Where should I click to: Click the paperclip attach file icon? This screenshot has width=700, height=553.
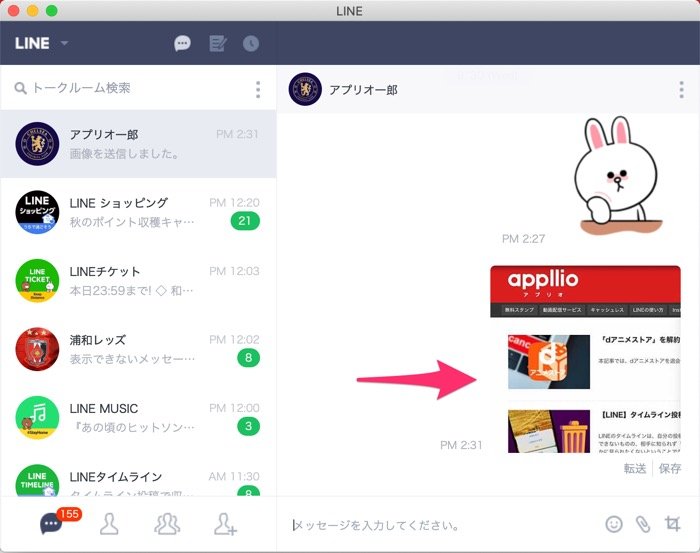coord(643,524)
